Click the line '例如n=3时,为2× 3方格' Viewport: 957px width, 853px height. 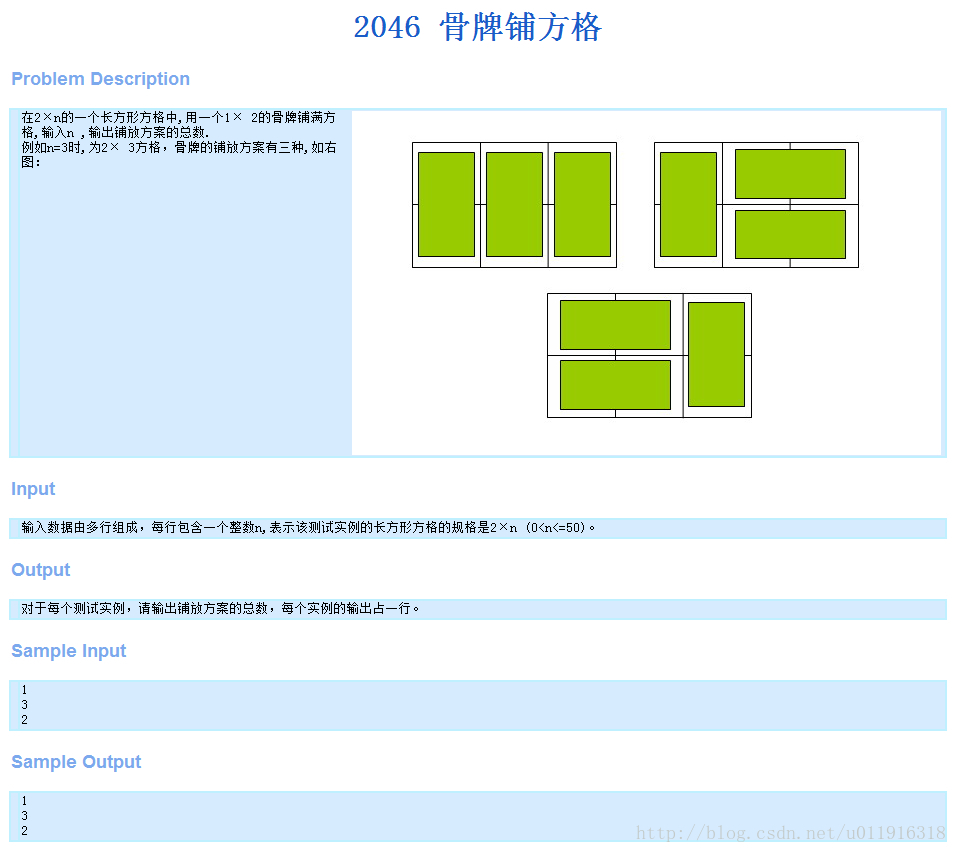tap(178, 154)
